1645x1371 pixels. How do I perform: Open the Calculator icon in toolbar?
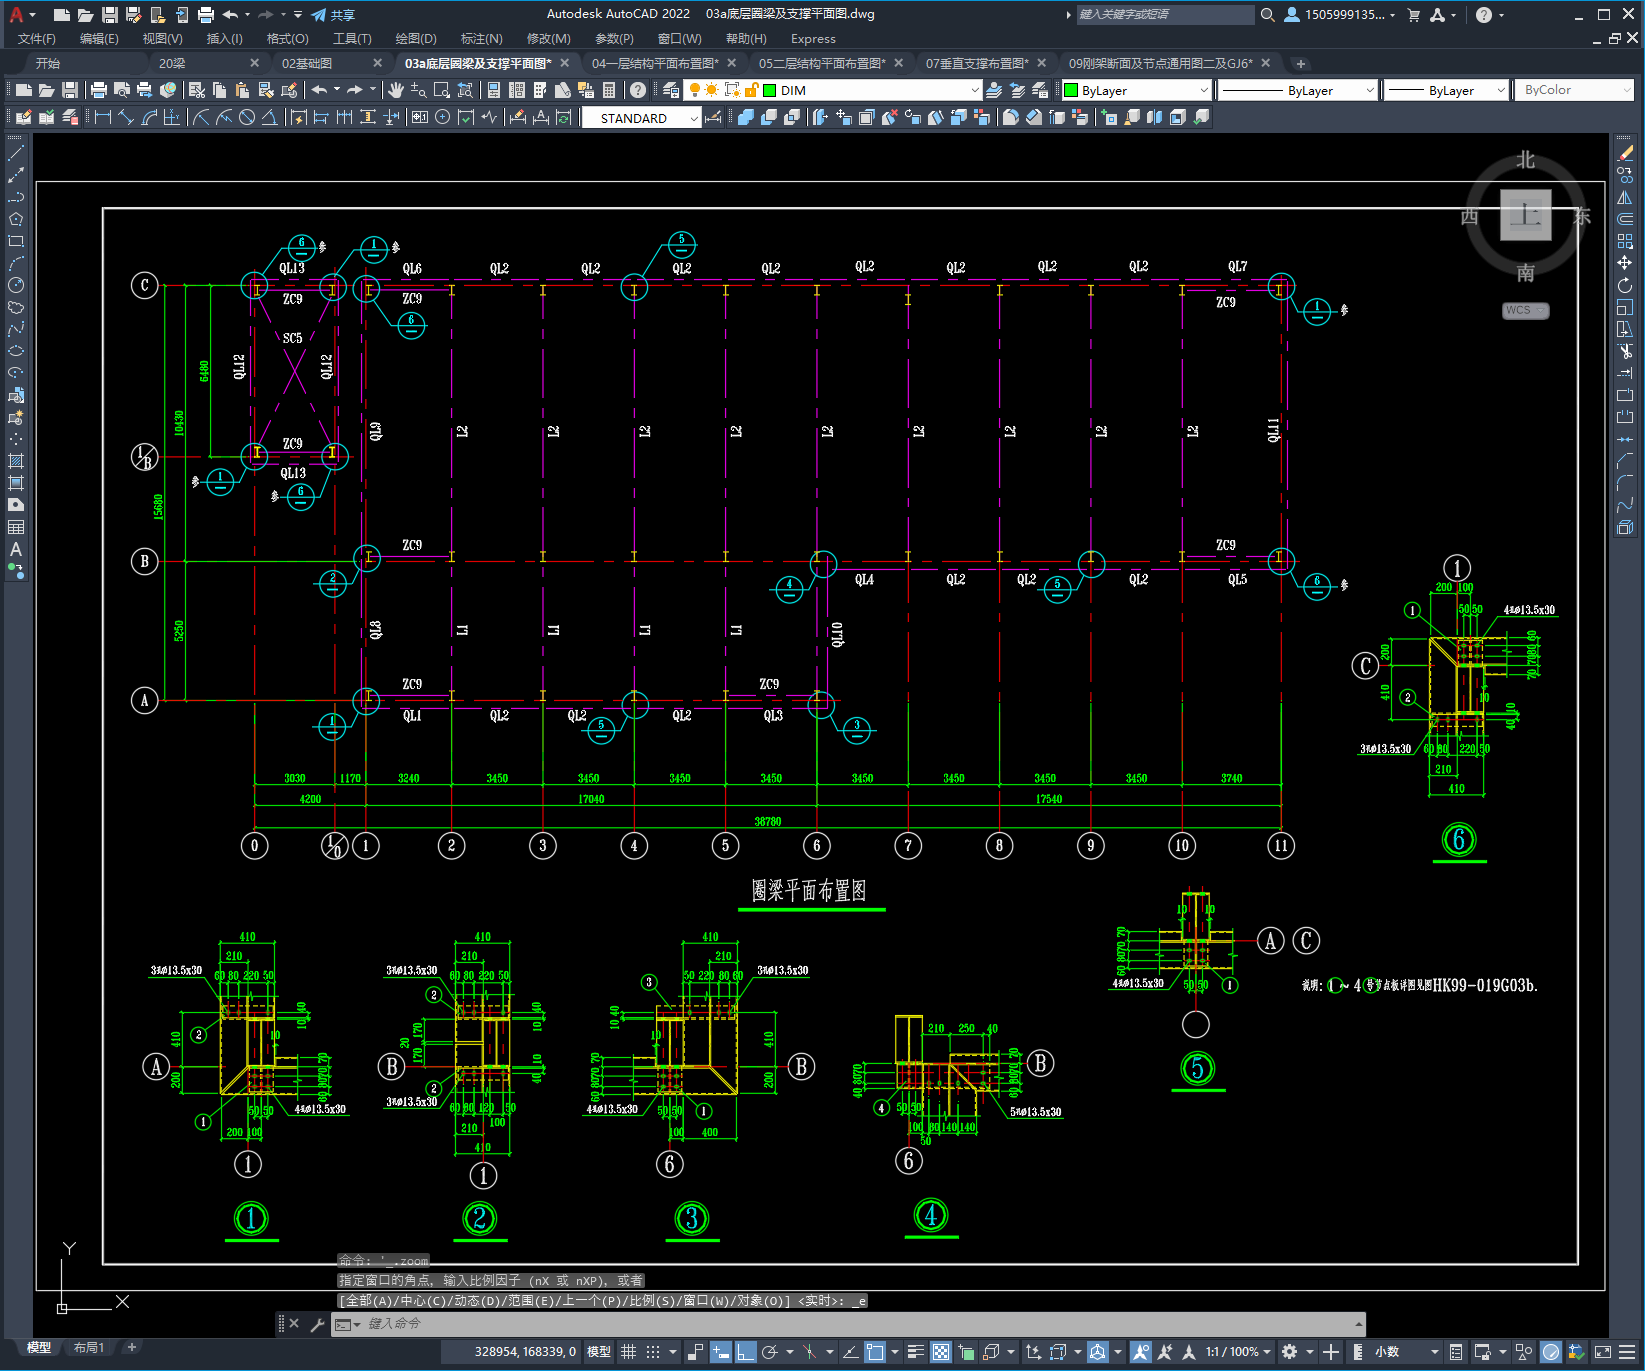(609, 90)
